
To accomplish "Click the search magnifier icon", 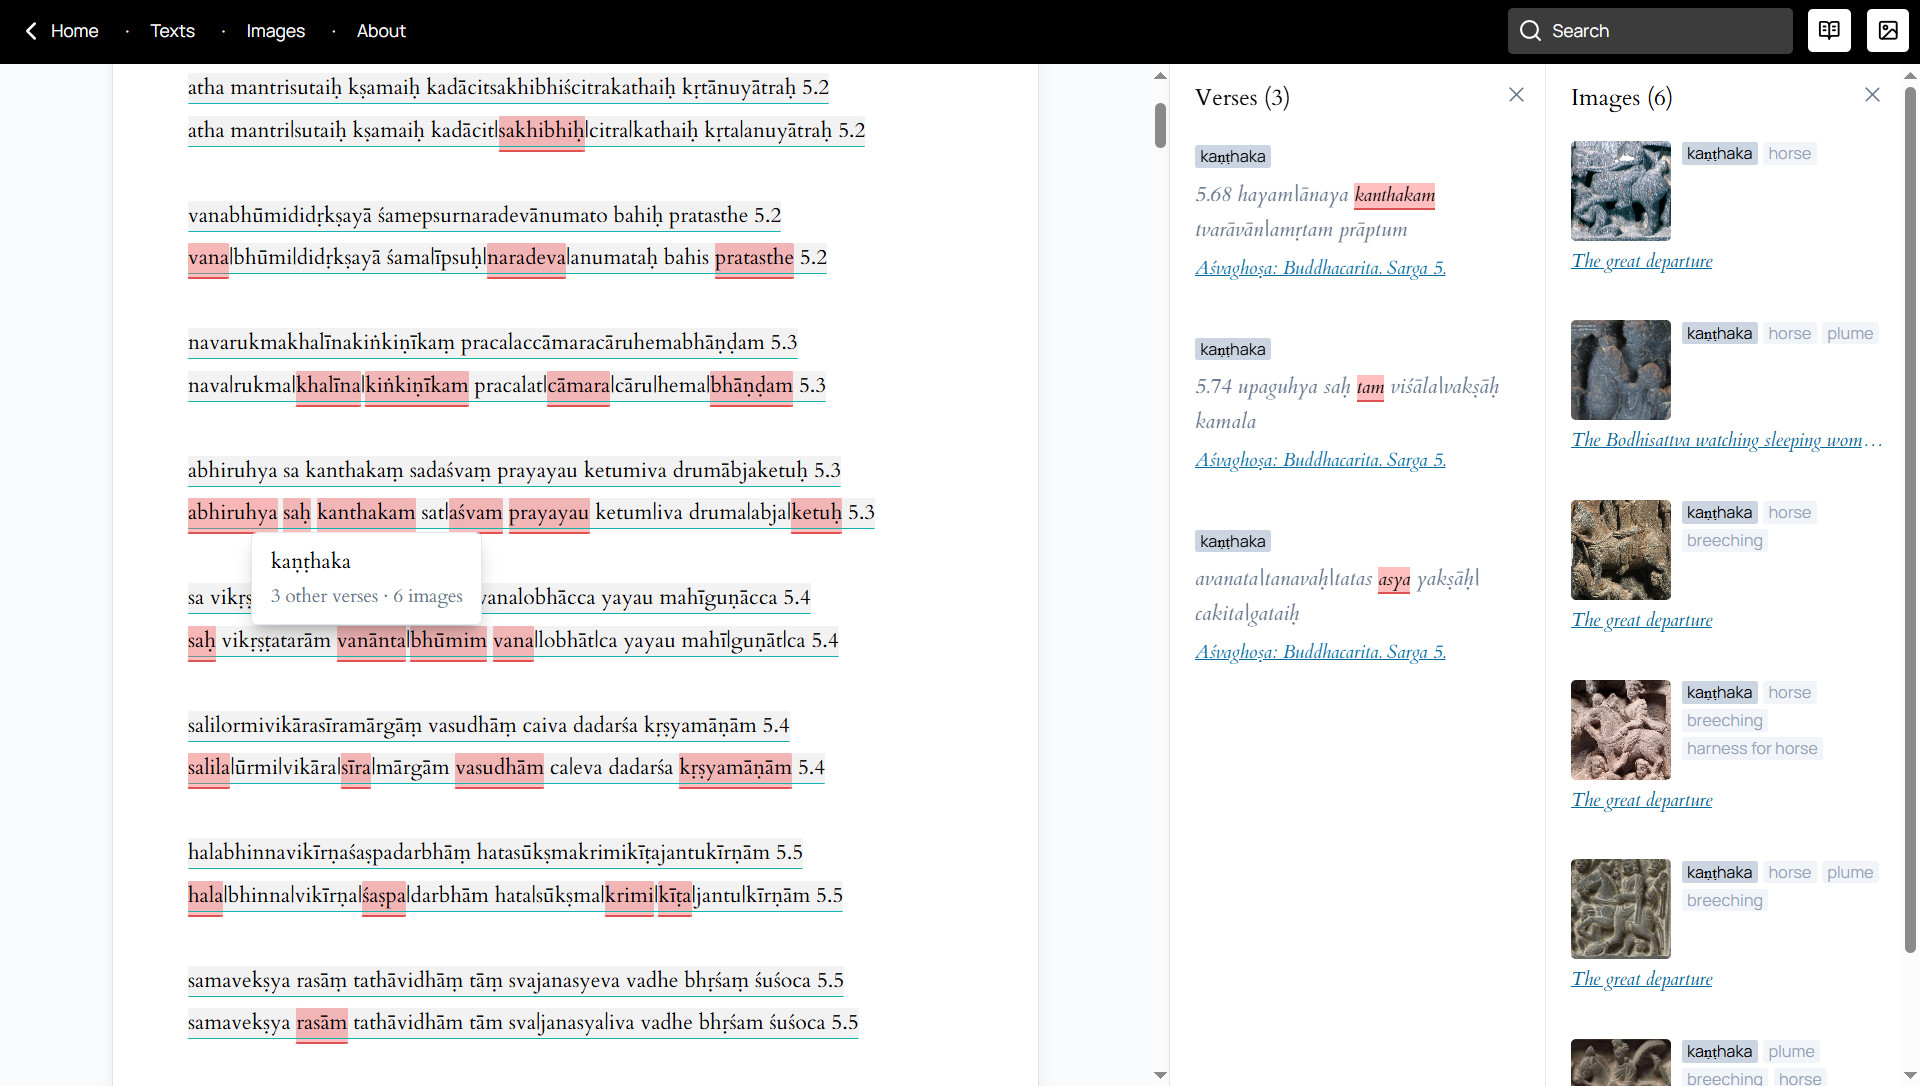I will [x=1530, y=31].
